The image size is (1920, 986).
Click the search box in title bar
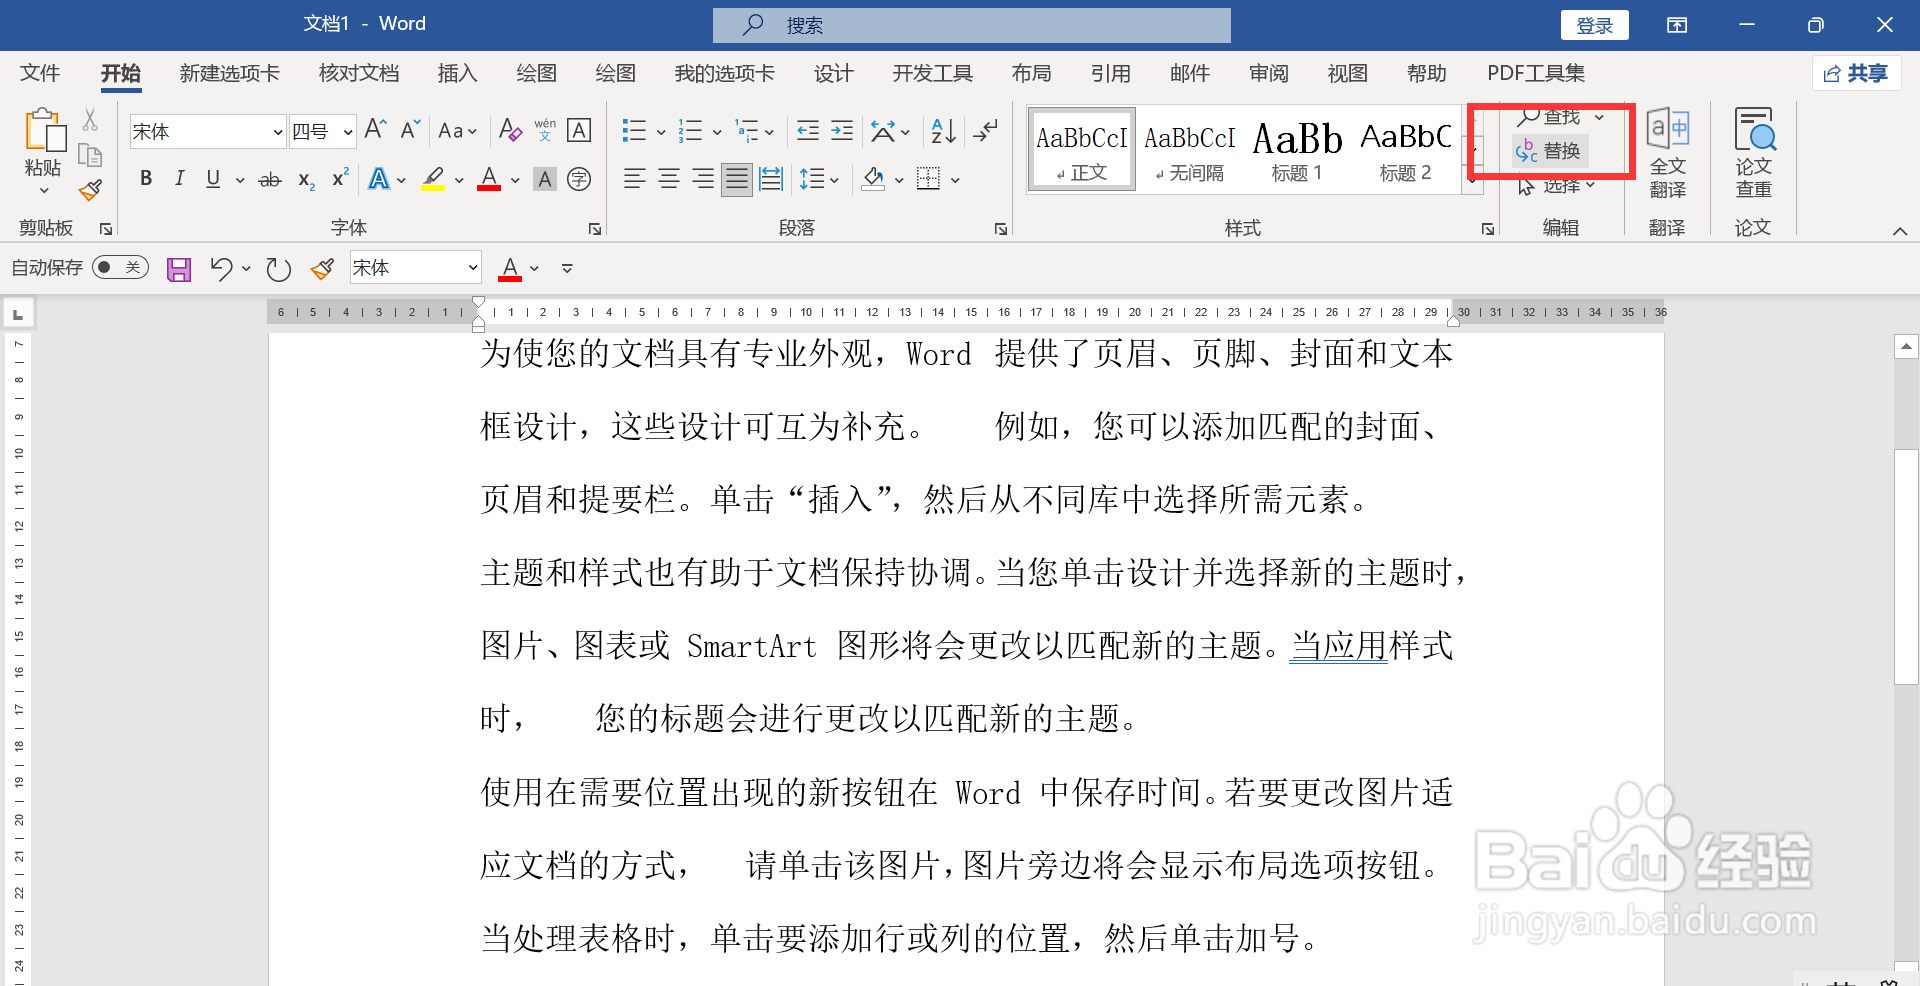point(972,25)
